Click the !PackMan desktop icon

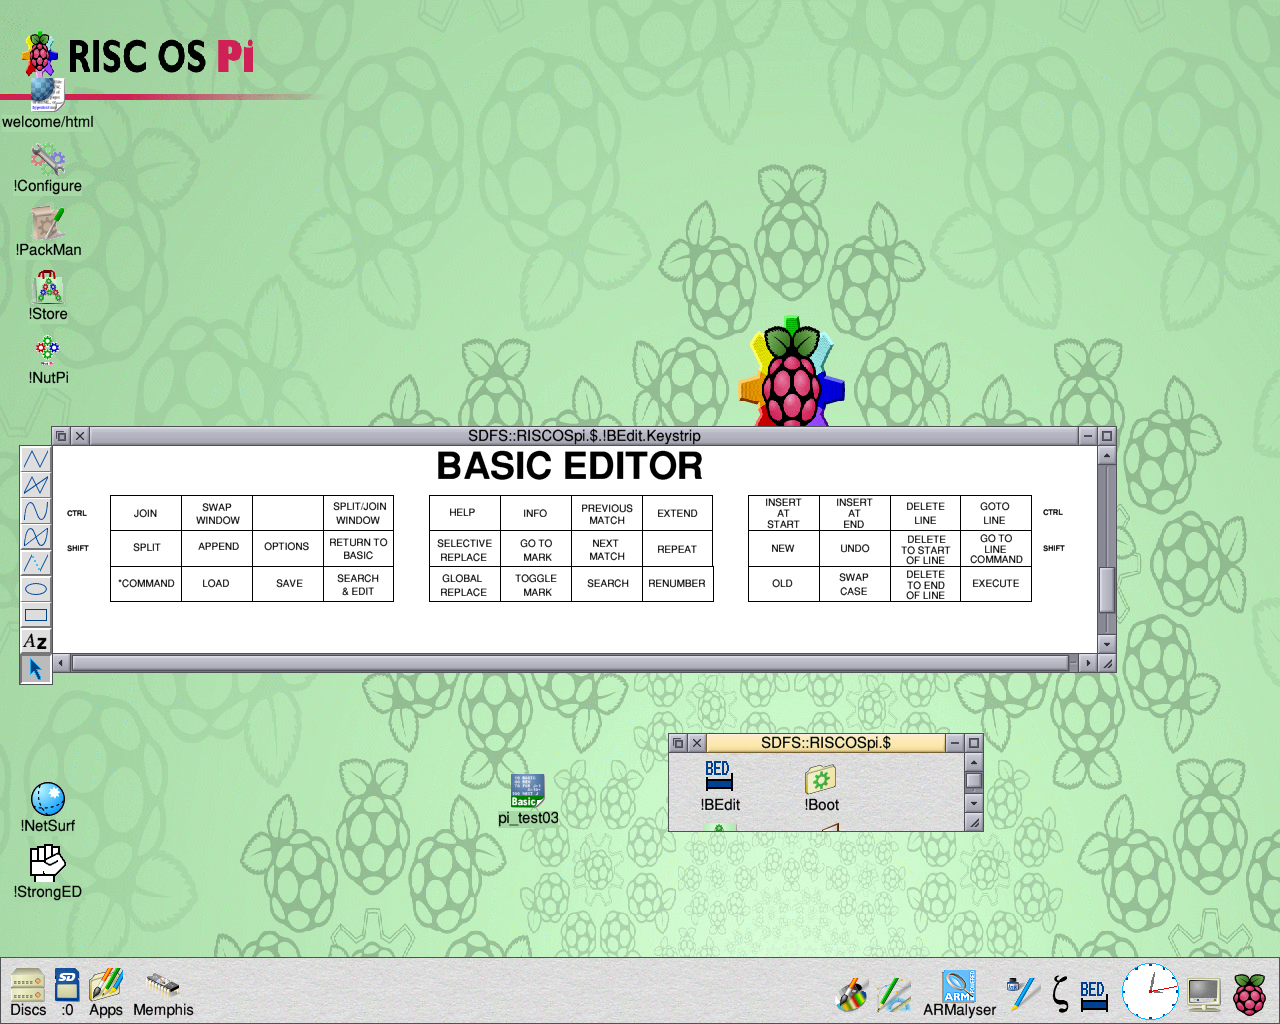[48, 232]
